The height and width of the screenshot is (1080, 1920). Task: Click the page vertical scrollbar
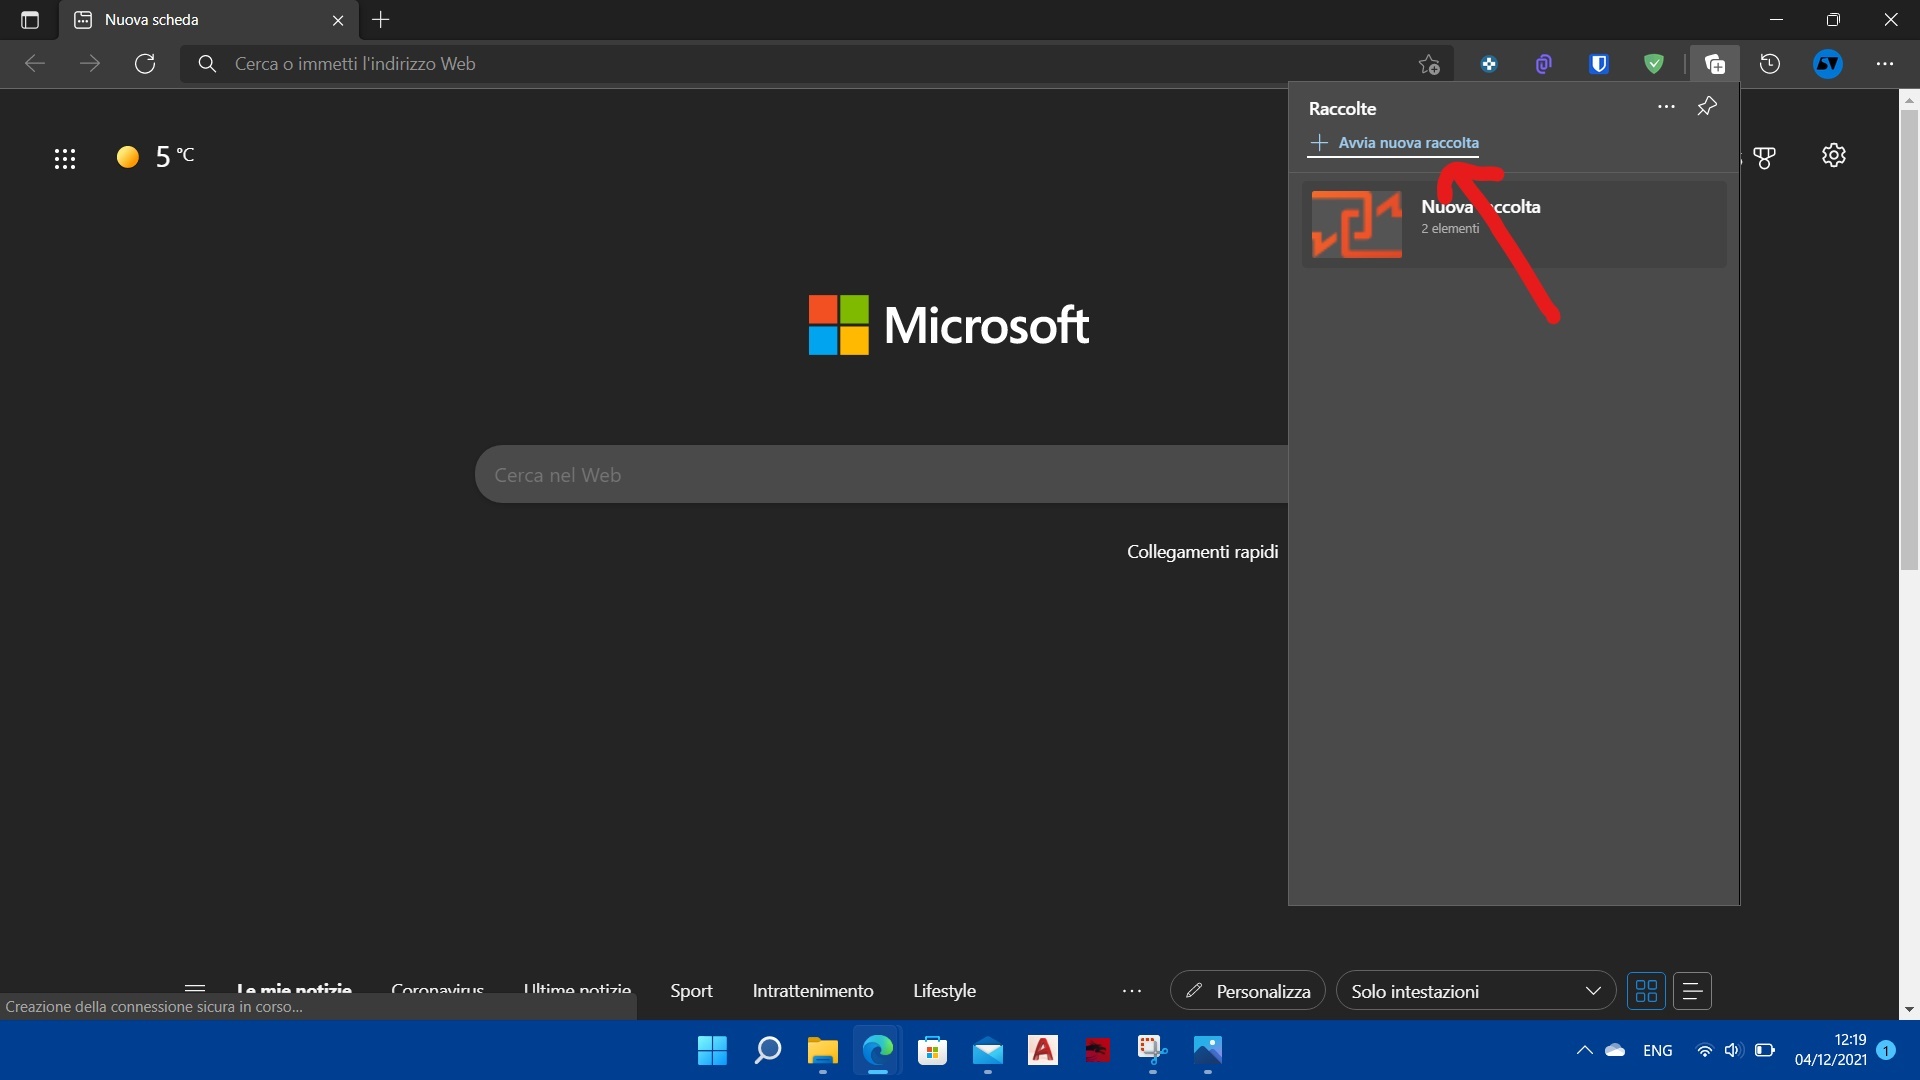click(1909, 340)
